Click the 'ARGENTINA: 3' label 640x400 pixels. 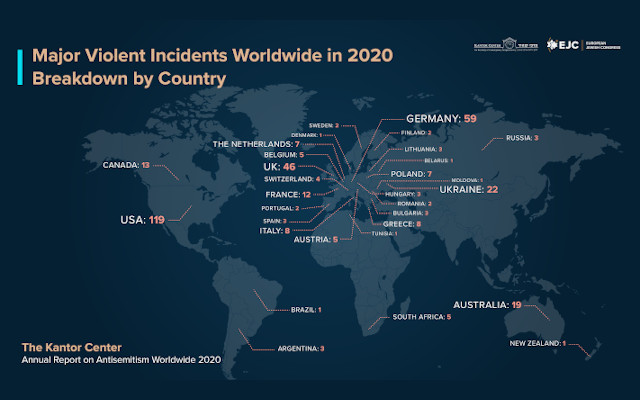[x=301, y=349]
